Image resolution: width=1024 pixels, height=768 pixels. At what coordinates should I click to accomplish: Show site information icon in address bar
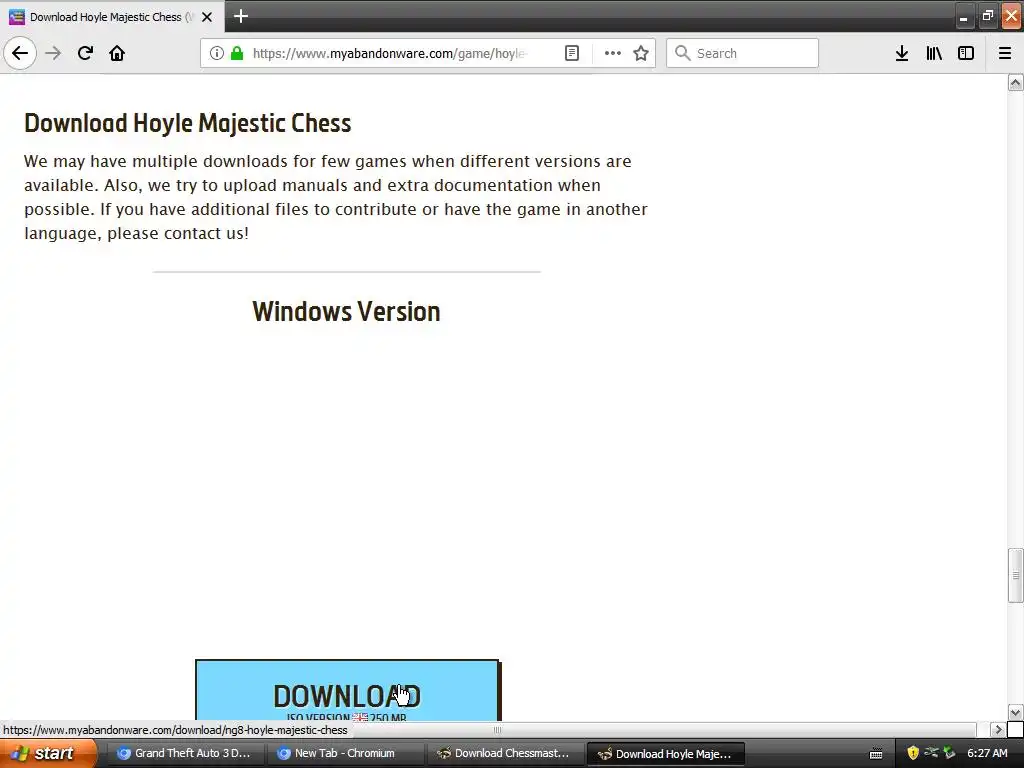tap(216, 53)
